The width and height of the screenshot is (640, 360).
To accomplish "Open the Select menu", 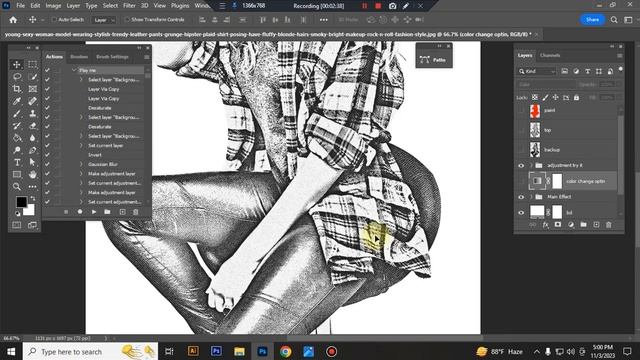I will tap(110, 6).
